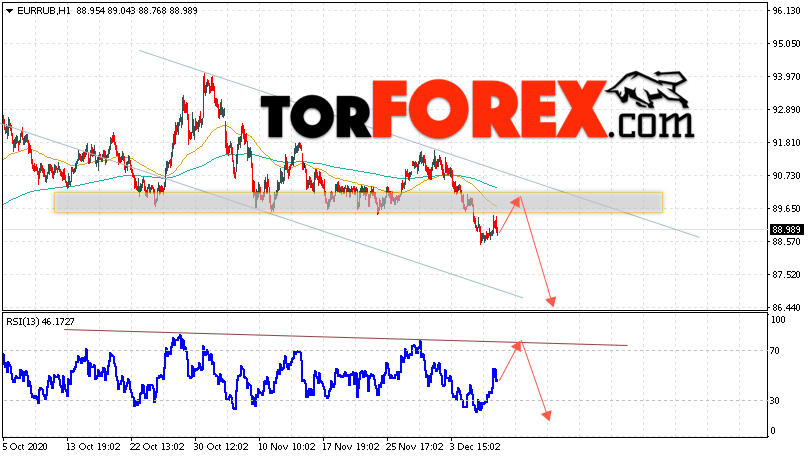Viewport: 808px width, 458px height.
Task: Click the 3 Dec 15:02 time label
Action: click(x=476, y=446)
